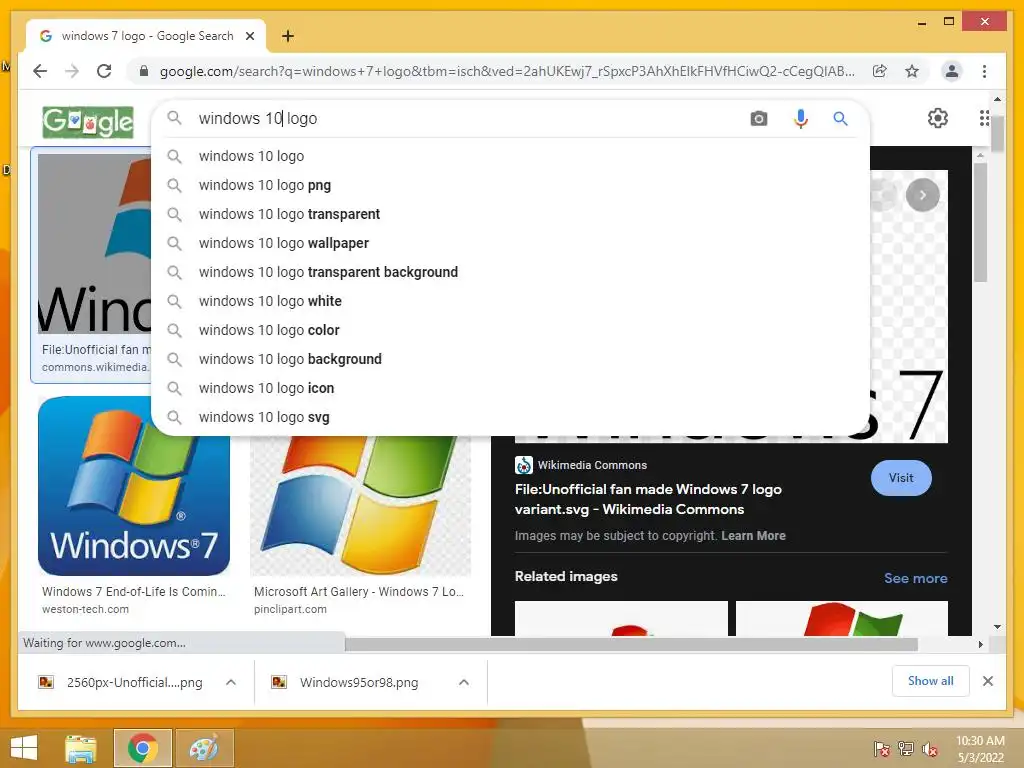This screenshot has height=768, width=1024.
Task: Pick 'windows 10 logo svg' suggestion
Action: (x=510, y=417)
